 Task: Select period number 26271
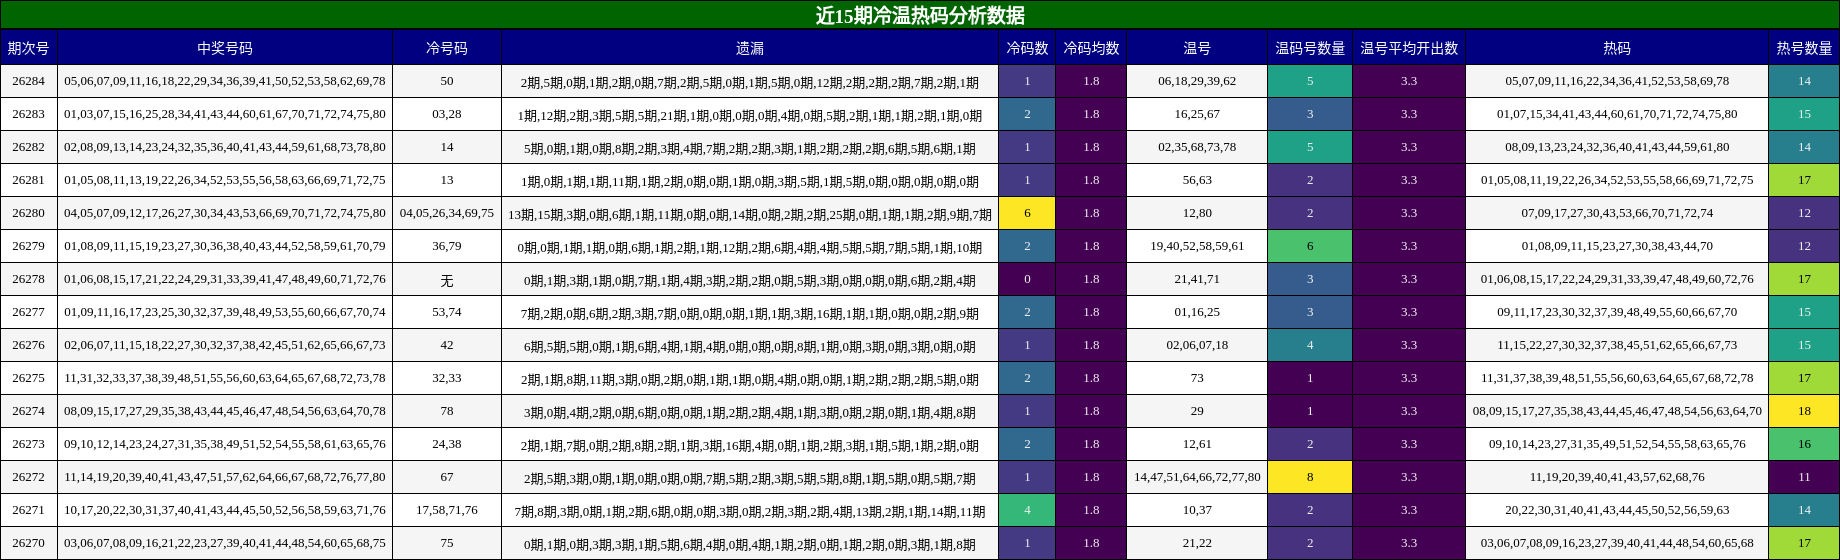click(x=28, y=510)
